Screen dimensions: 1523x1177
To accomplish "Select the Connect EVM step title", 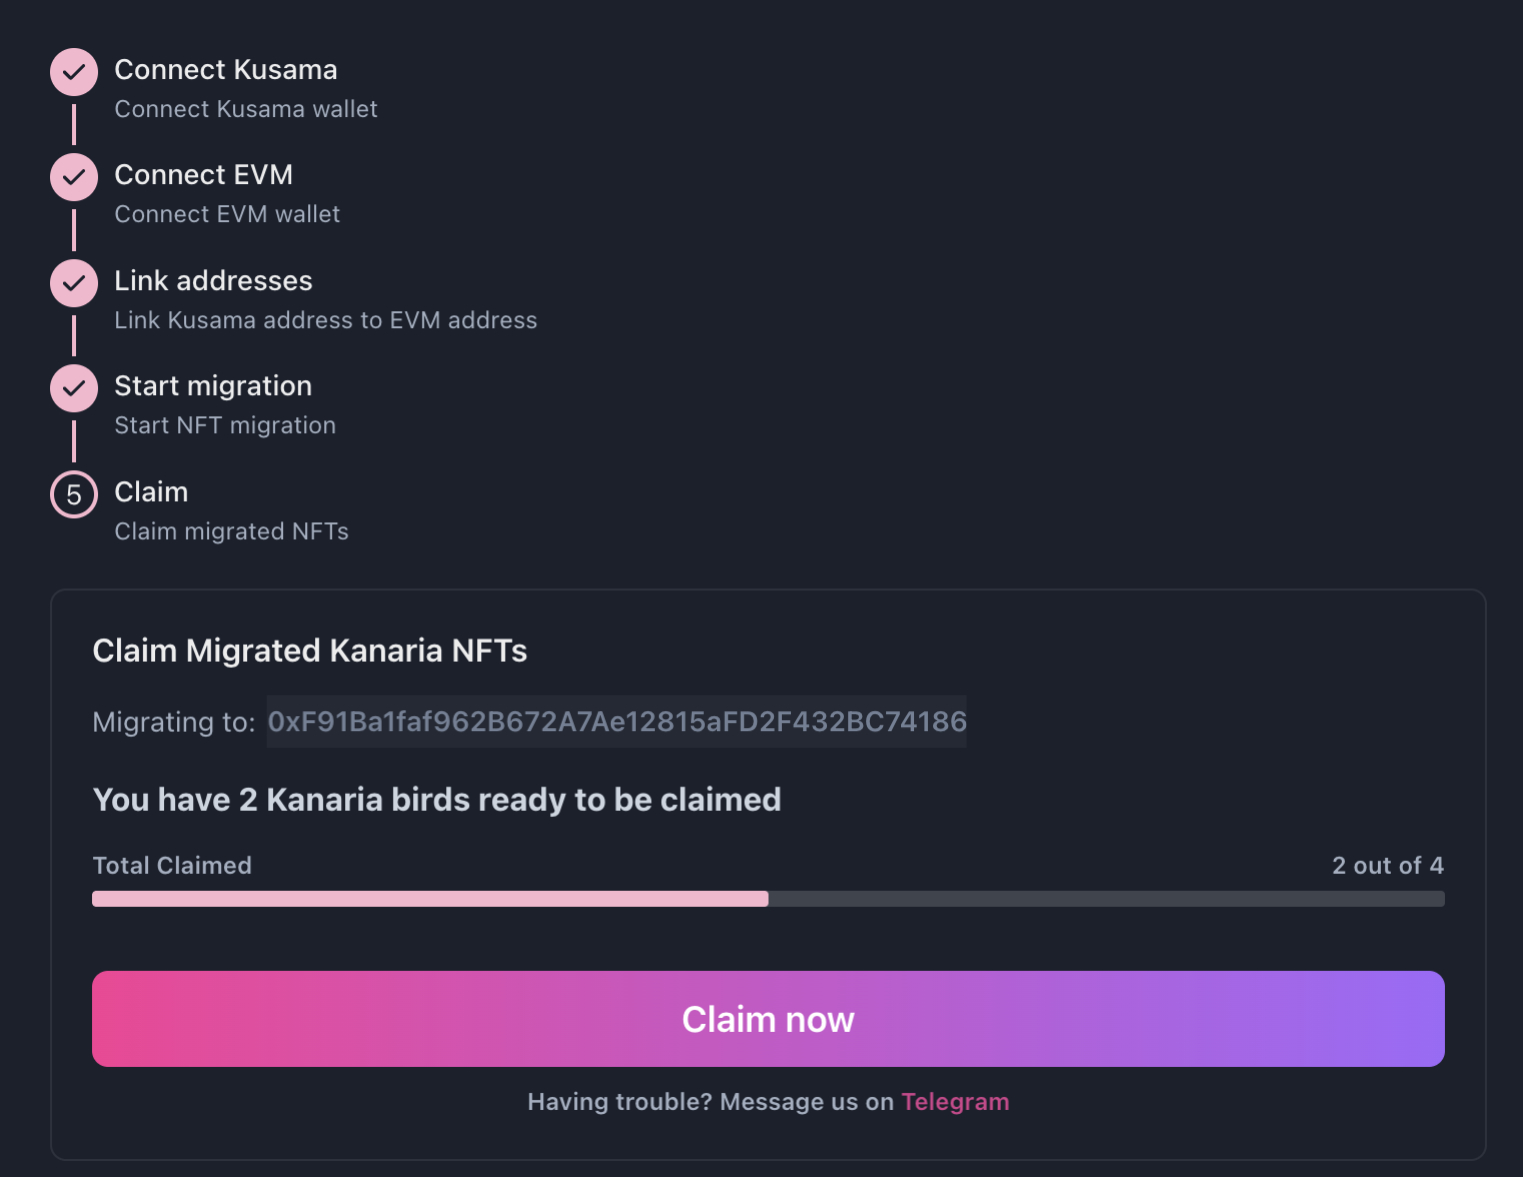I will (x=203, y=175).
